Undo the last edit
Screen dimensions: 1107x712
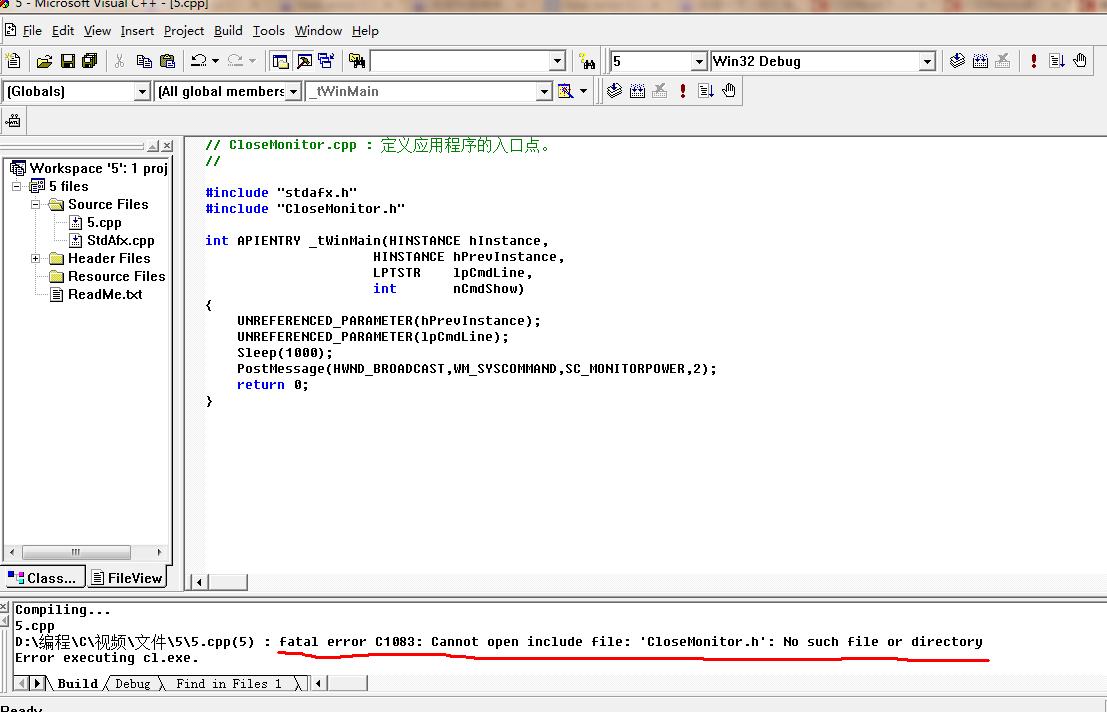coord(198,61)
